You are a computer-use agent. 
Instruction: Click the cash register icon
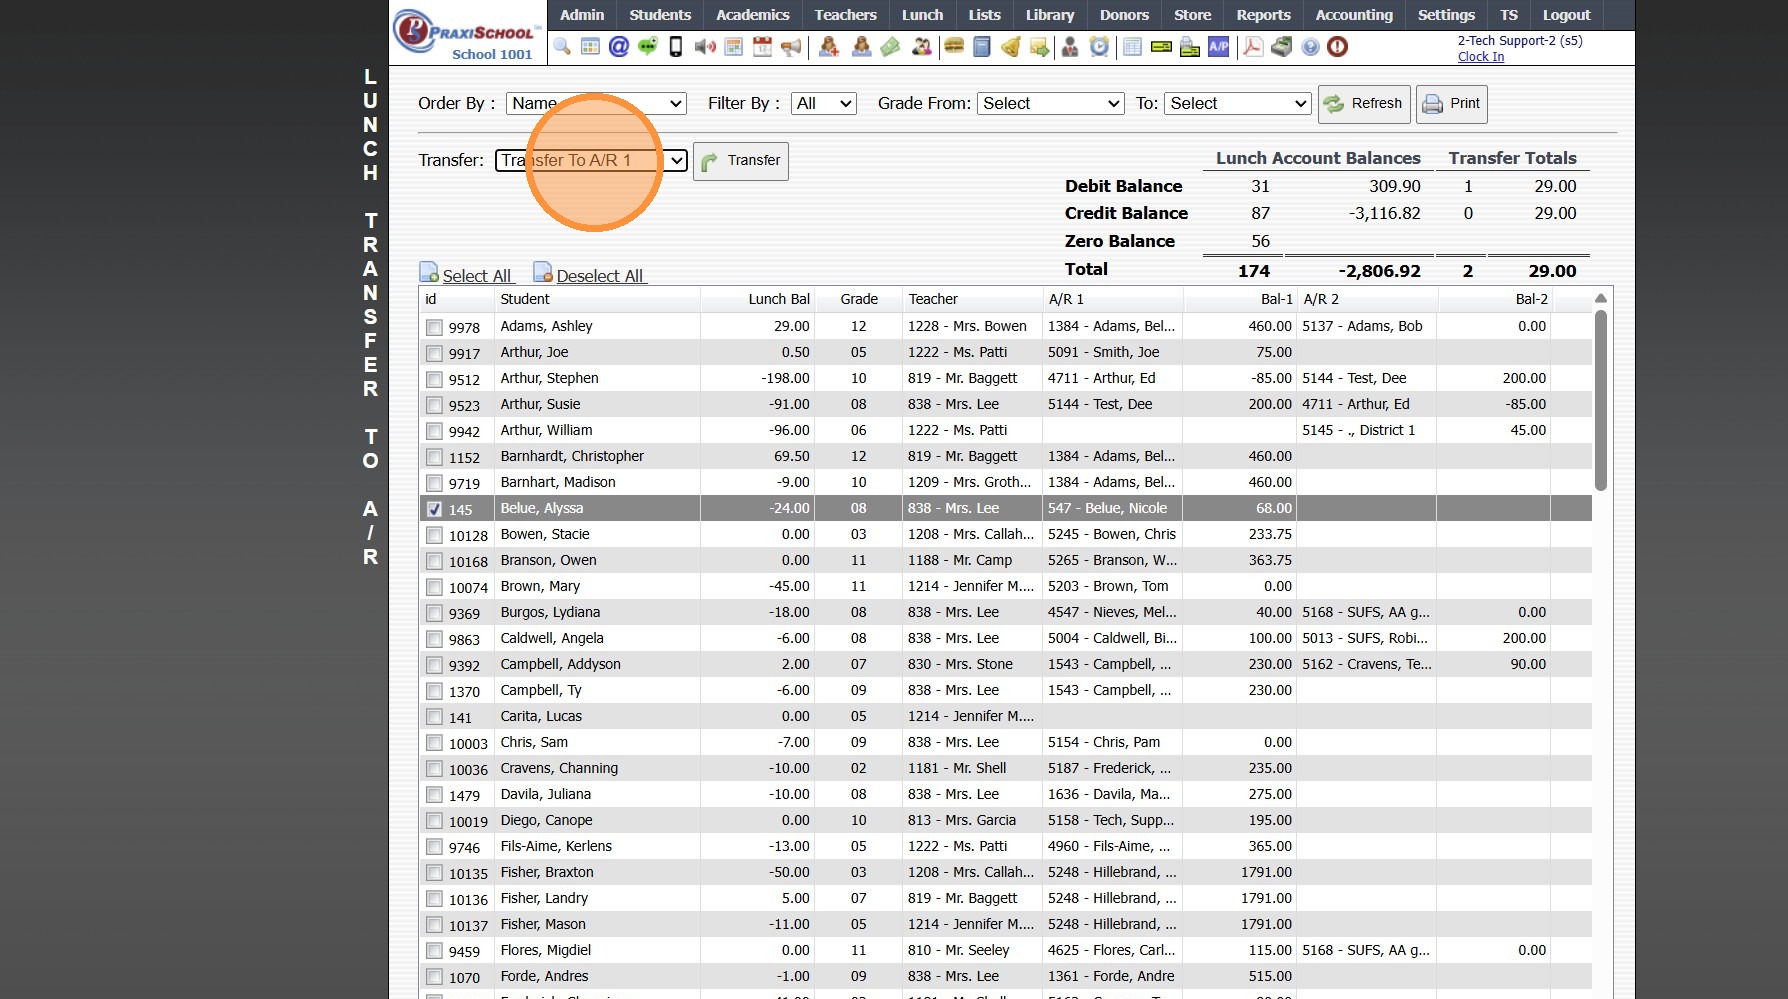pyautogui.click(x=1282, y=47)
